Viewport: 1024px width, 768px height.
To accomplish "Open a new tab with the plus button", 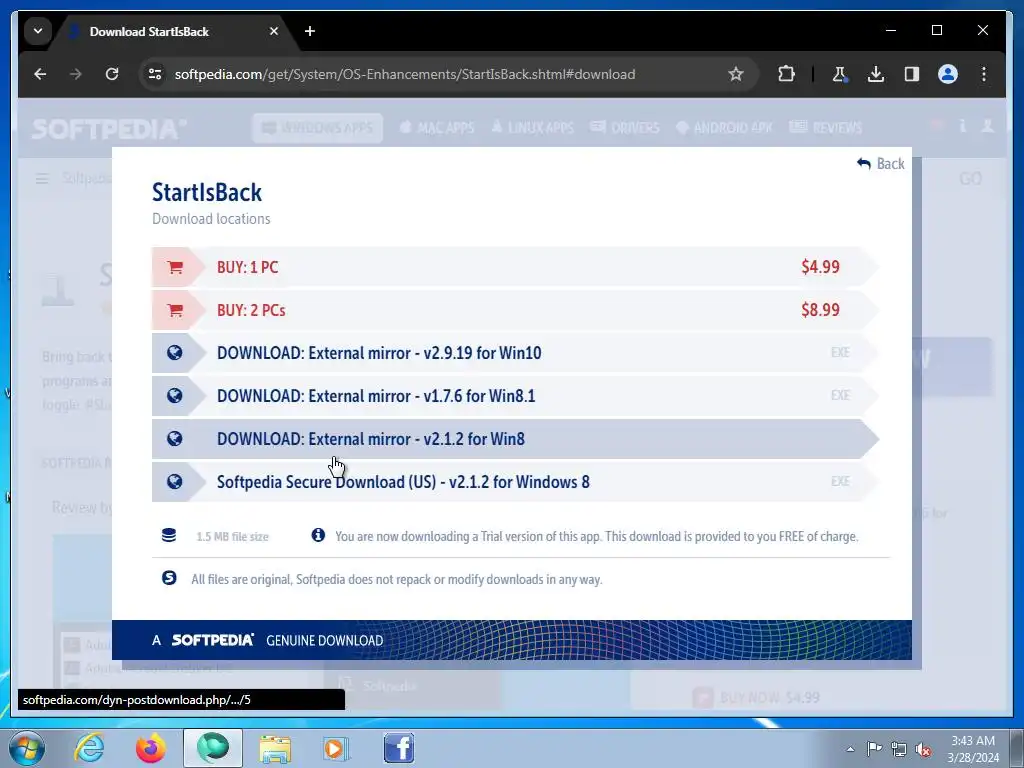I will coord(310,31).
